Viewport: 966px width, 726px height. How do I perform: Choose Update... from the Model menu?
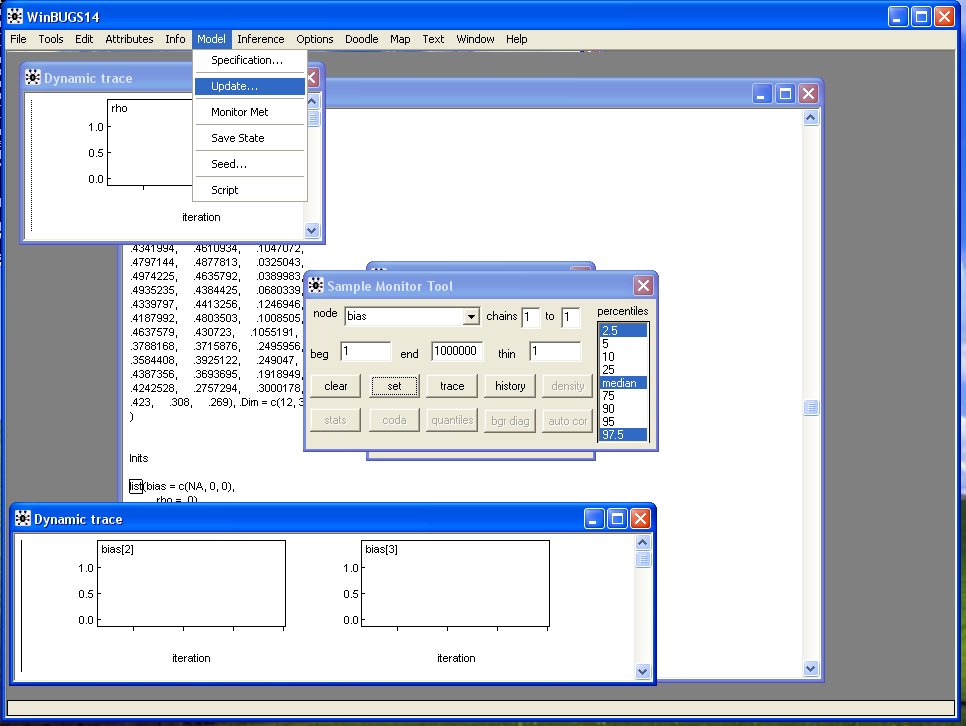tap(234, 86)
